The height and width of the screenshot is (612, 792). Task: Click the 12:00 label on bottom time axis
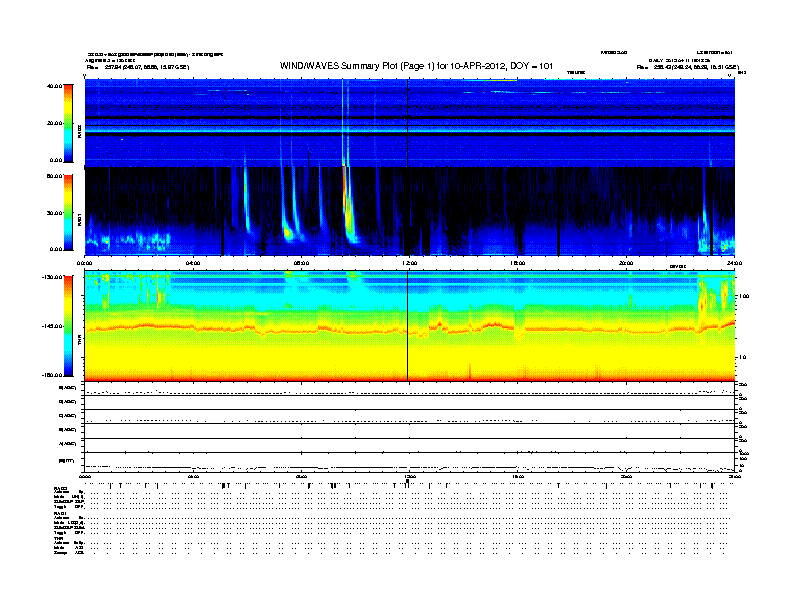click(x=409, y=477)
